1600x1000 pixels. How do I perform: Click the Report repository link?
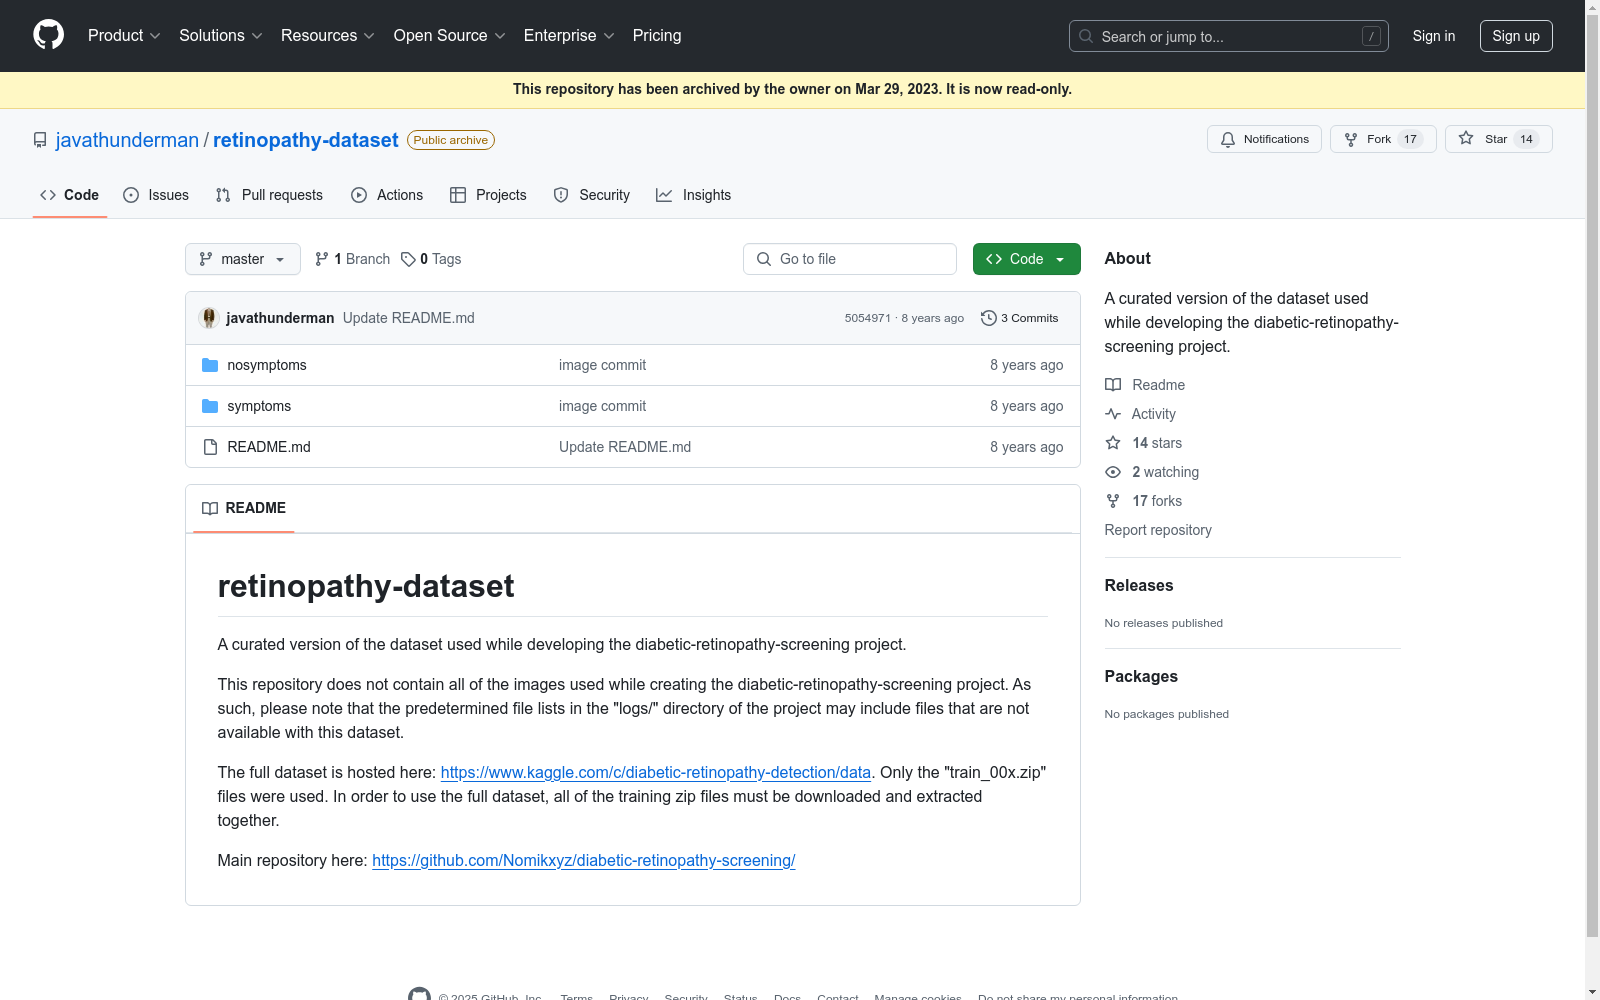[x=1158, y=530]
